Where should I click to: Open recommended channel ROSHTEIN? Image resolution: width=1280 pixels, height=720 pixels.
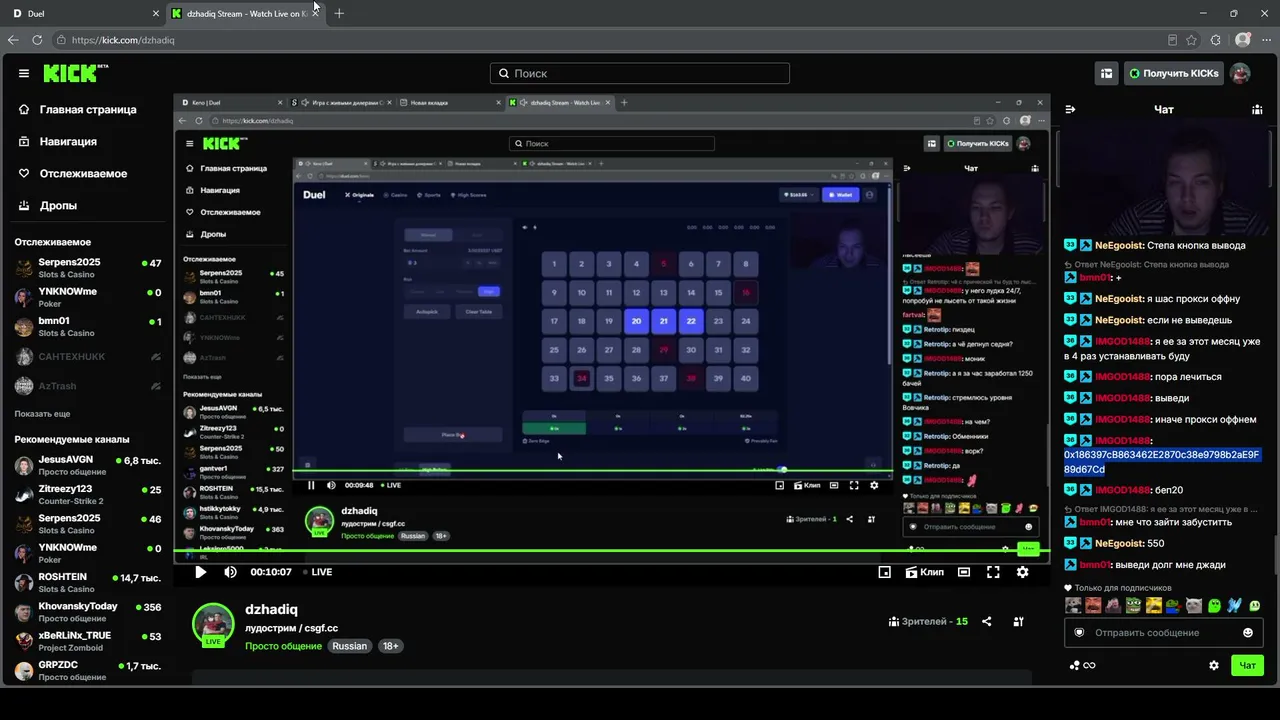[87, 583]
